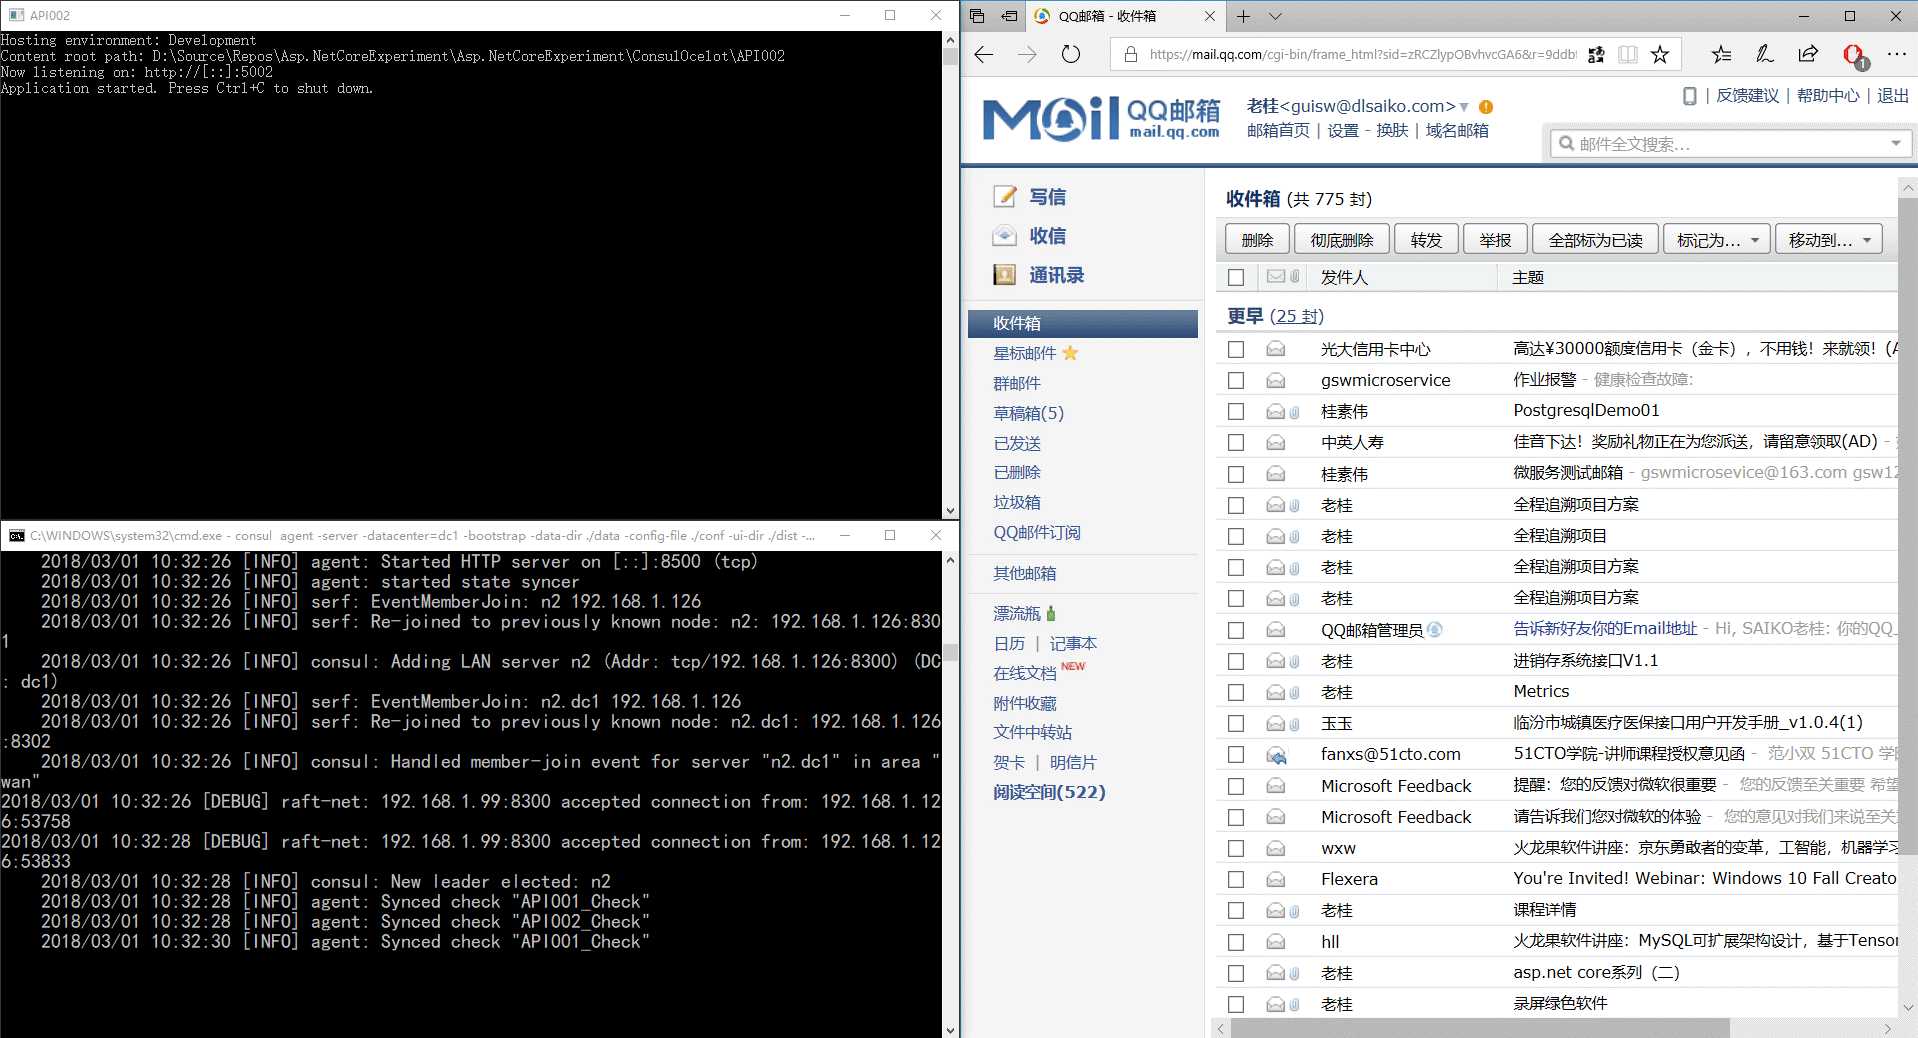Tick checkbox for 光大信用卡中心 mail
The height and width of the screenshot is (1038, 1918).
click(1236, 349)
